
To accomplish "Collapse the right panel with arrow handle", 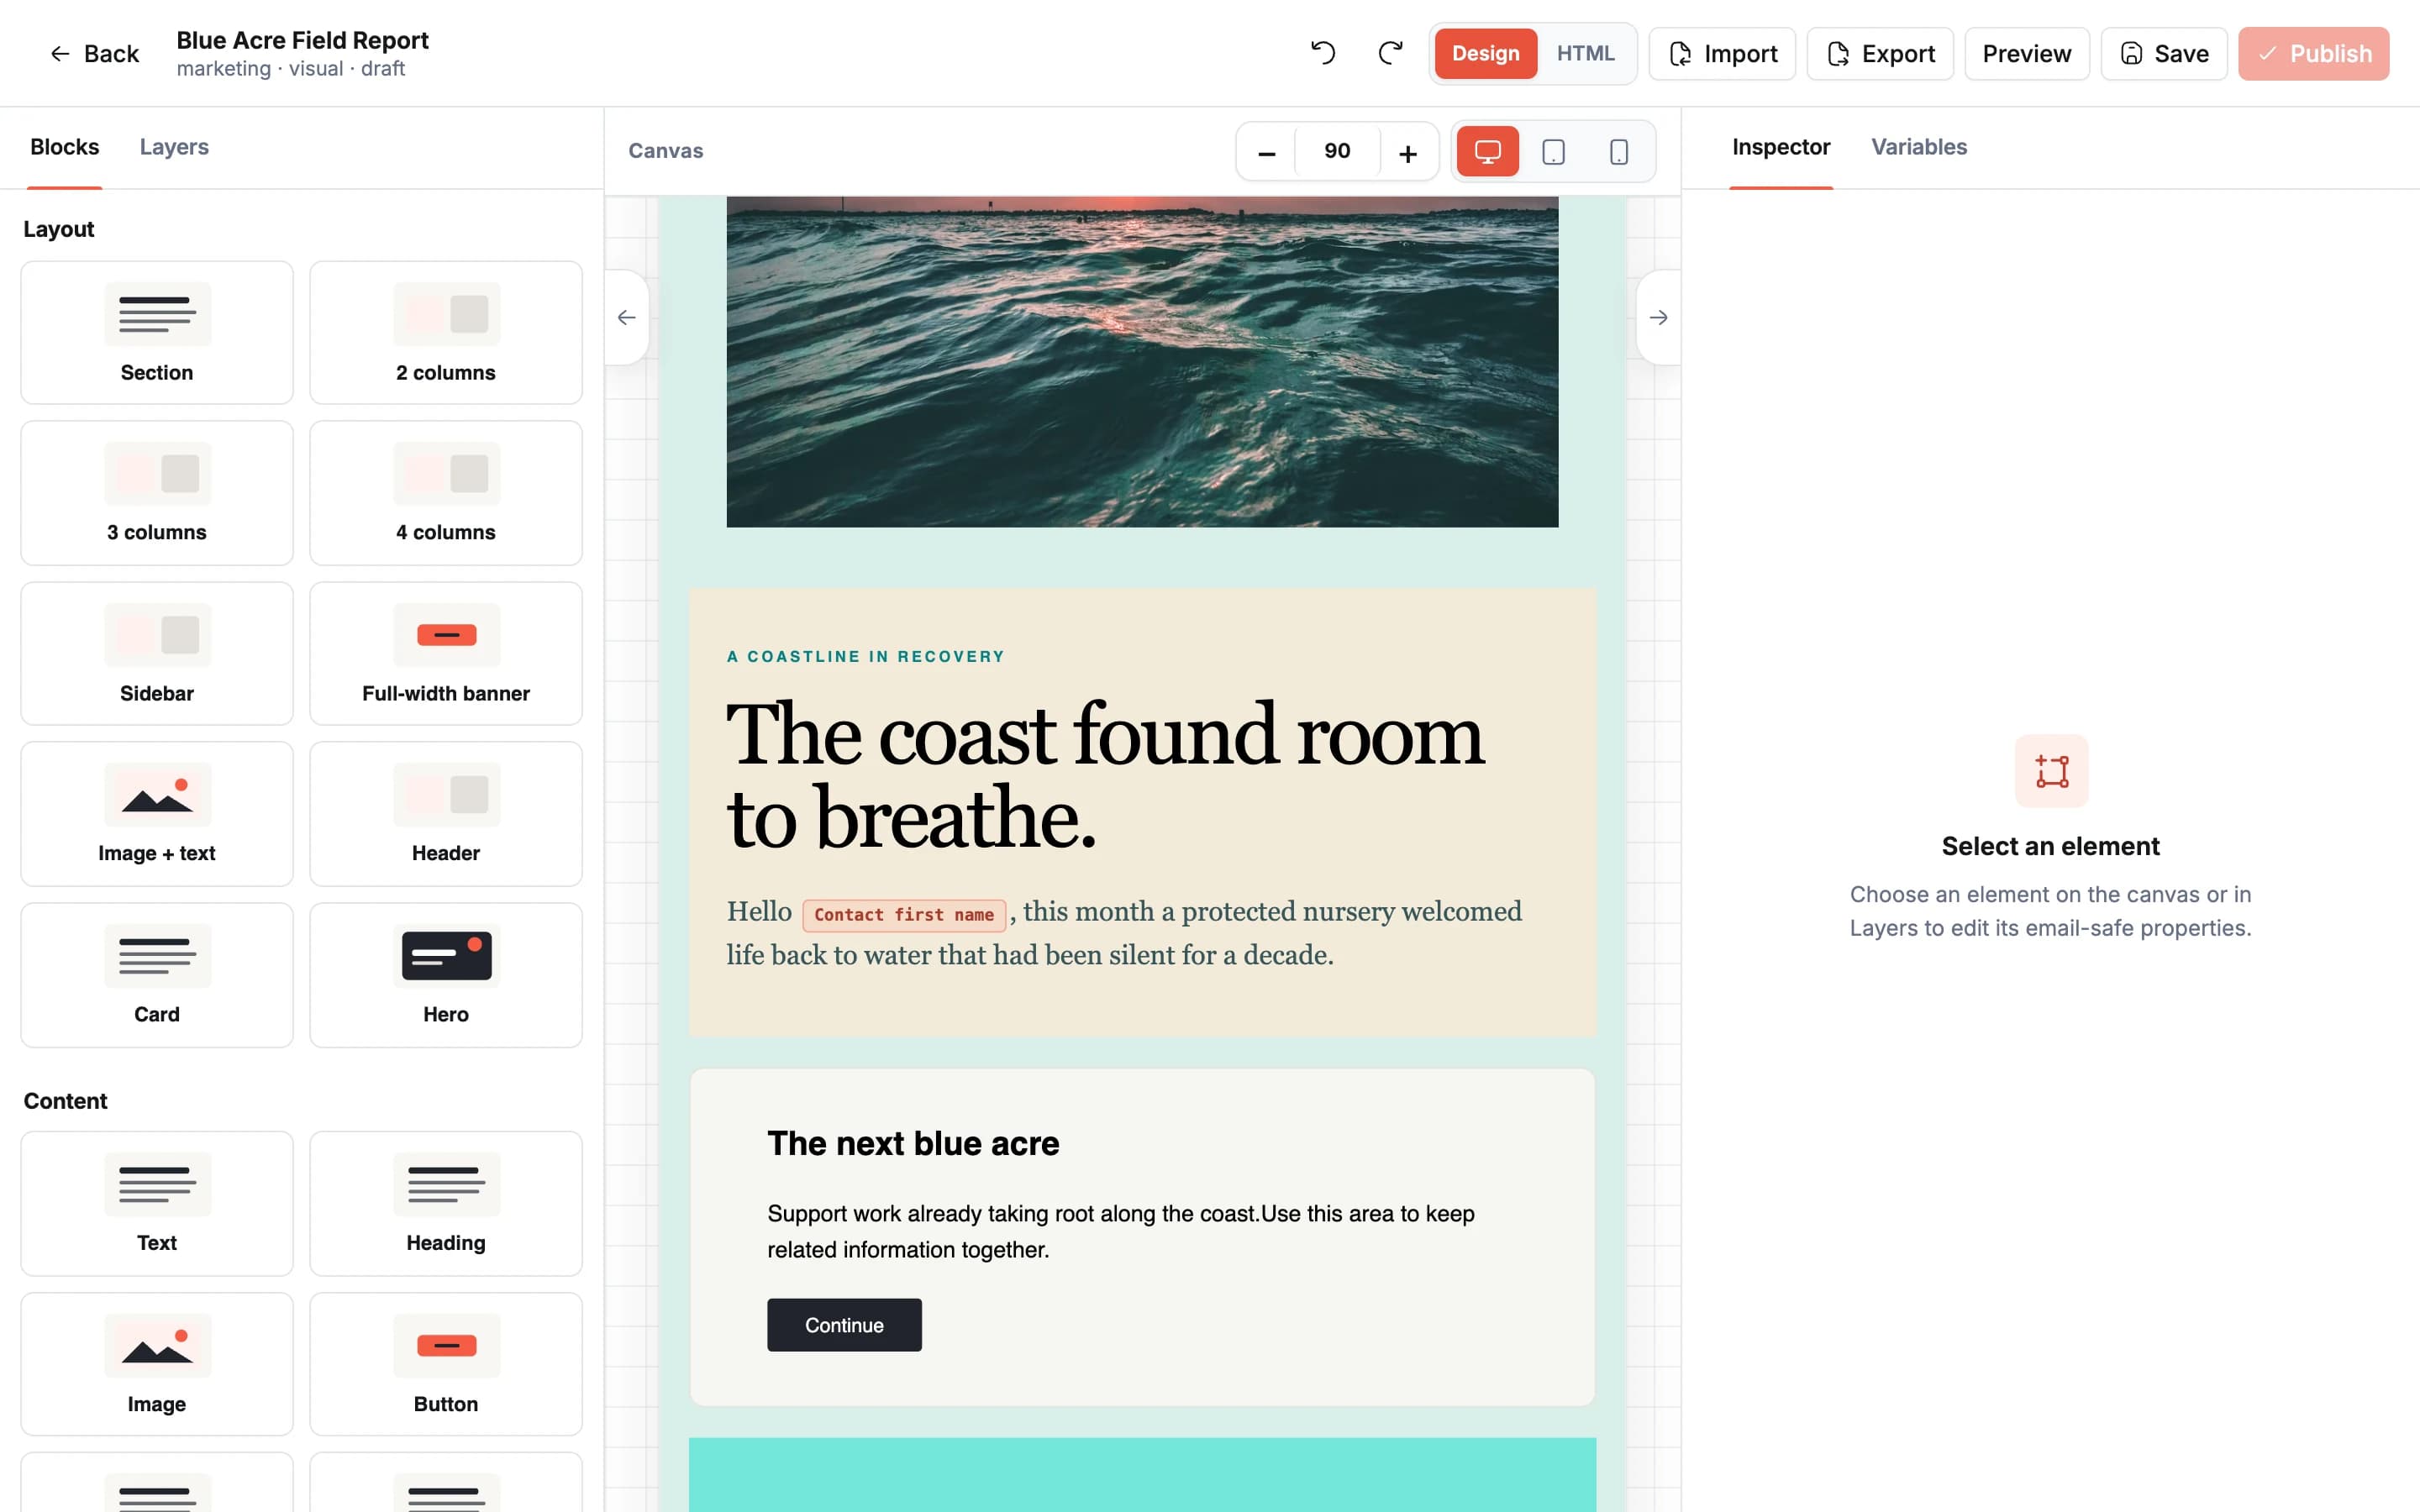I will (x=1658, y=317).
